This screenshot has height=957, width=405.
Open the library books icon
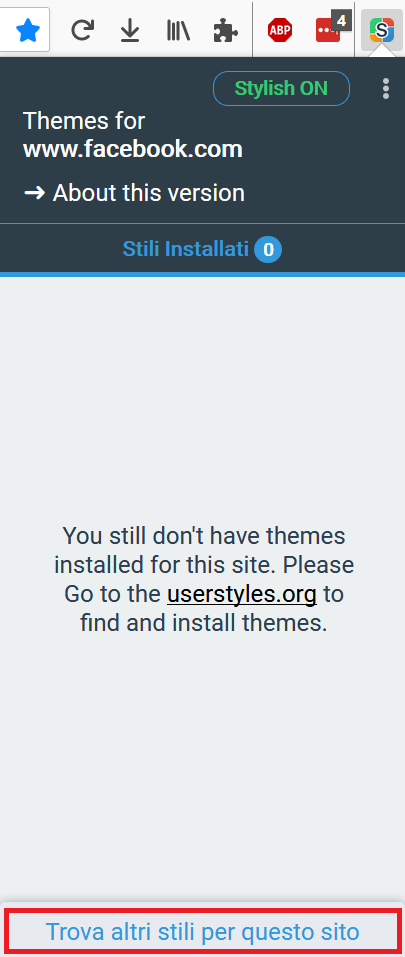point(178,30)
